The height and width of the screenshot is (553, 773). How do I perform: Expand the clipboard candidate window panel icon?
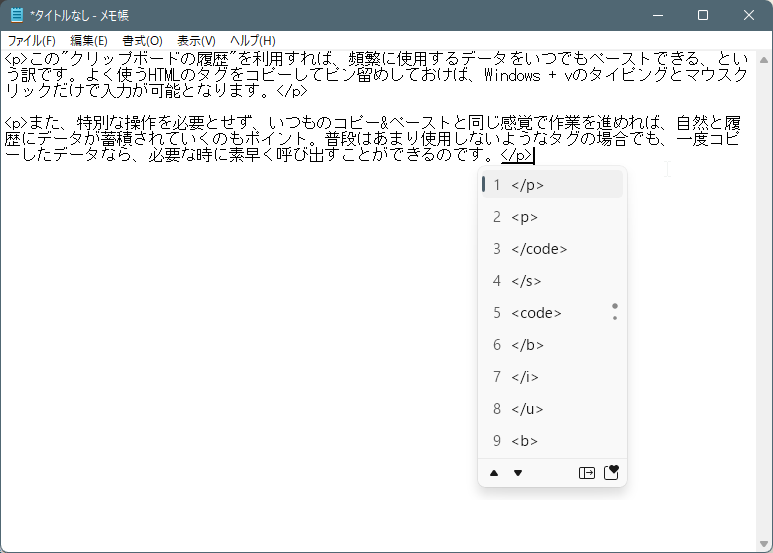(x=587, y=473)
